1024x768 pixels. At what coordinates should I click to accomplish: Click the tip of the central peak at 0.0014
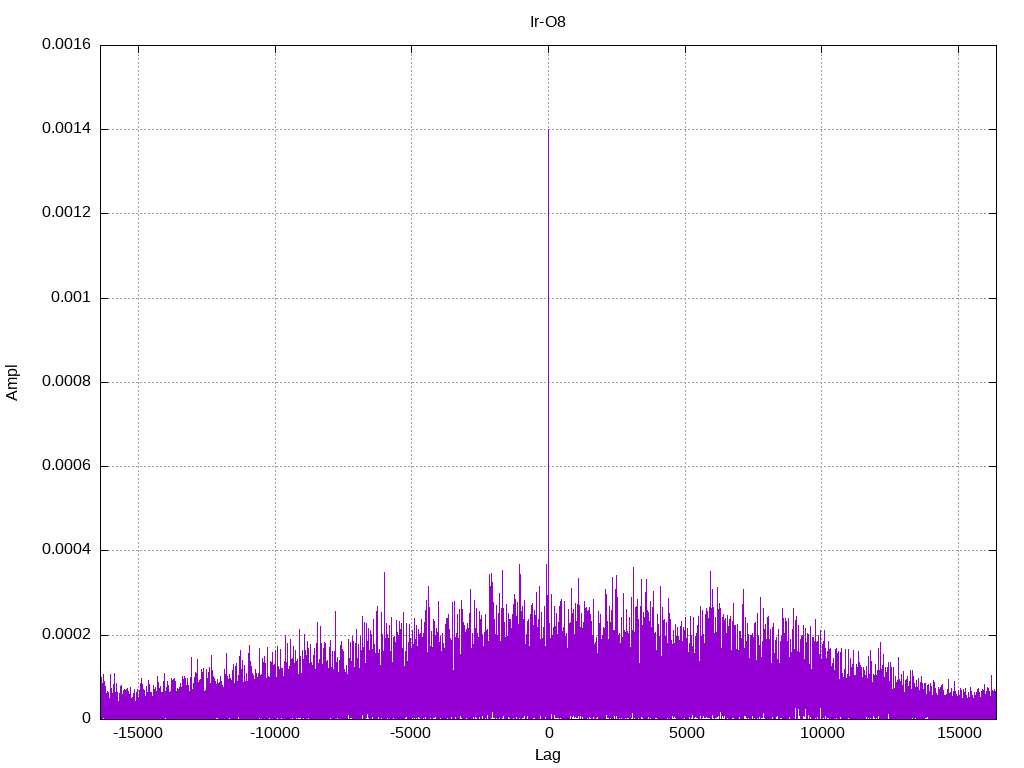coord(548,130)
